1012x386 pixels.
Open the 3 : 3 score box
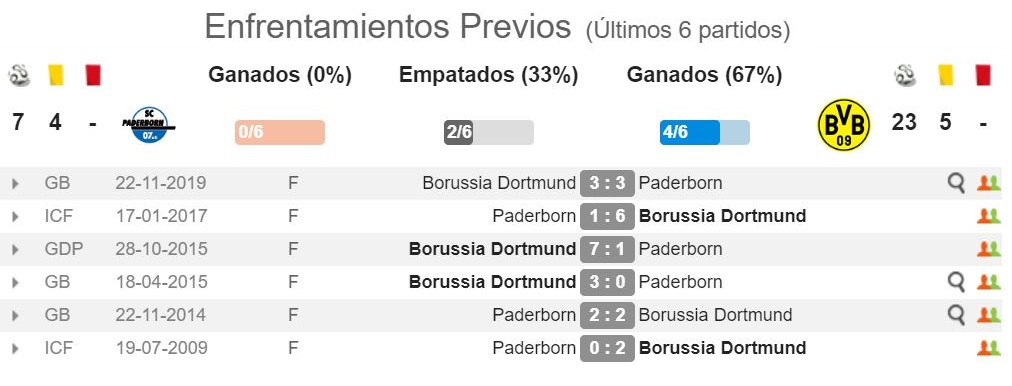tap(607, 183)
